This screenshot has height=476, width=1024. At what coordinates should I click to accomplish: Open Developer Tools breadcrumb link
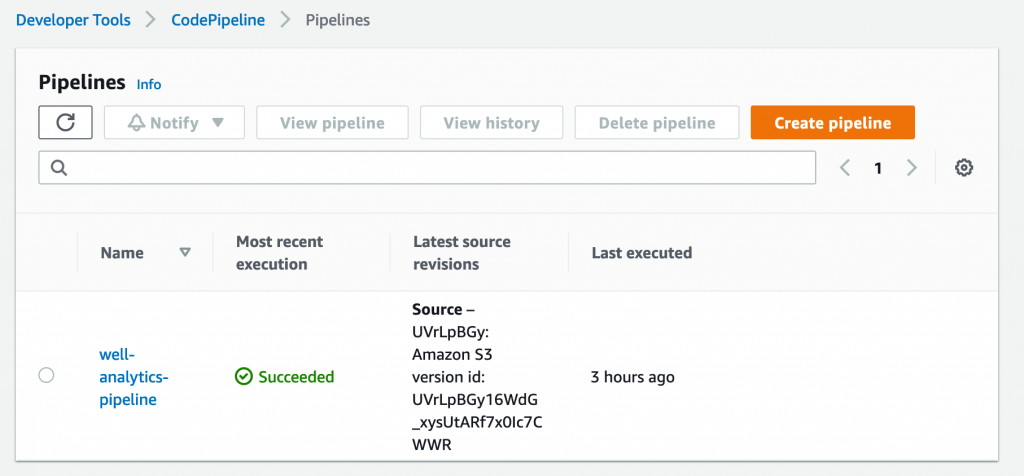73,20
